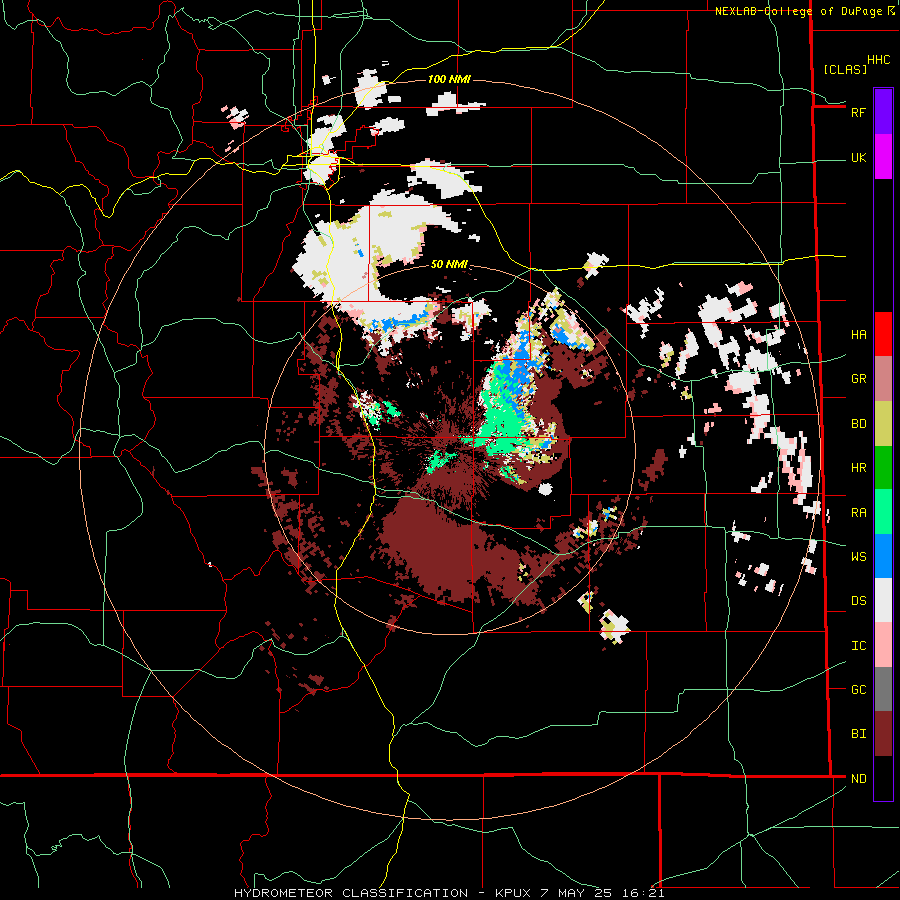Click the BD yellow-olive legend swatch
Image resolution: width=900 pixels, height=900 pixels.
click(x=883, y=424)
